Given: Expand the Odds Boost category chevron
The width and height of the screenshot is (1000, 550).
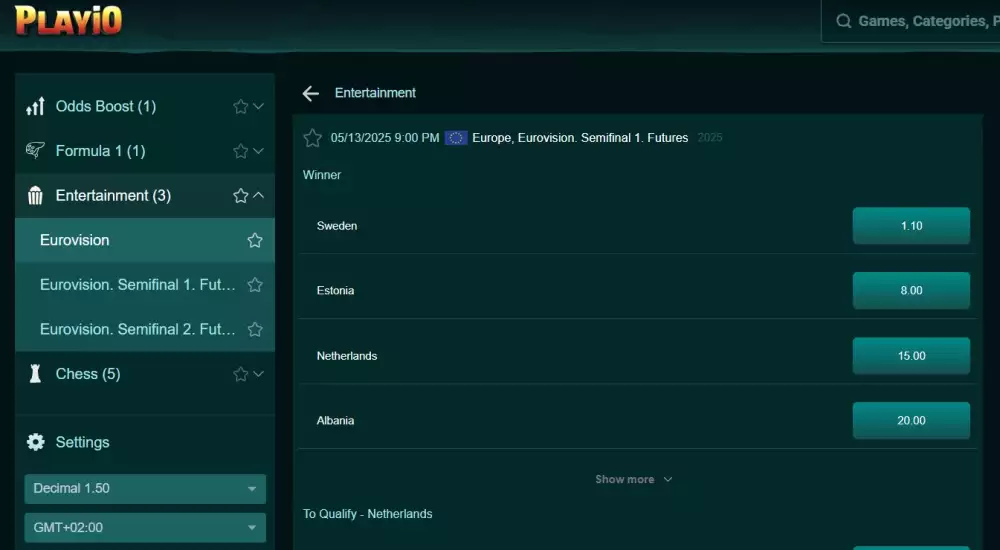Looking at the screenshot, I should click(x=258, y=107).
